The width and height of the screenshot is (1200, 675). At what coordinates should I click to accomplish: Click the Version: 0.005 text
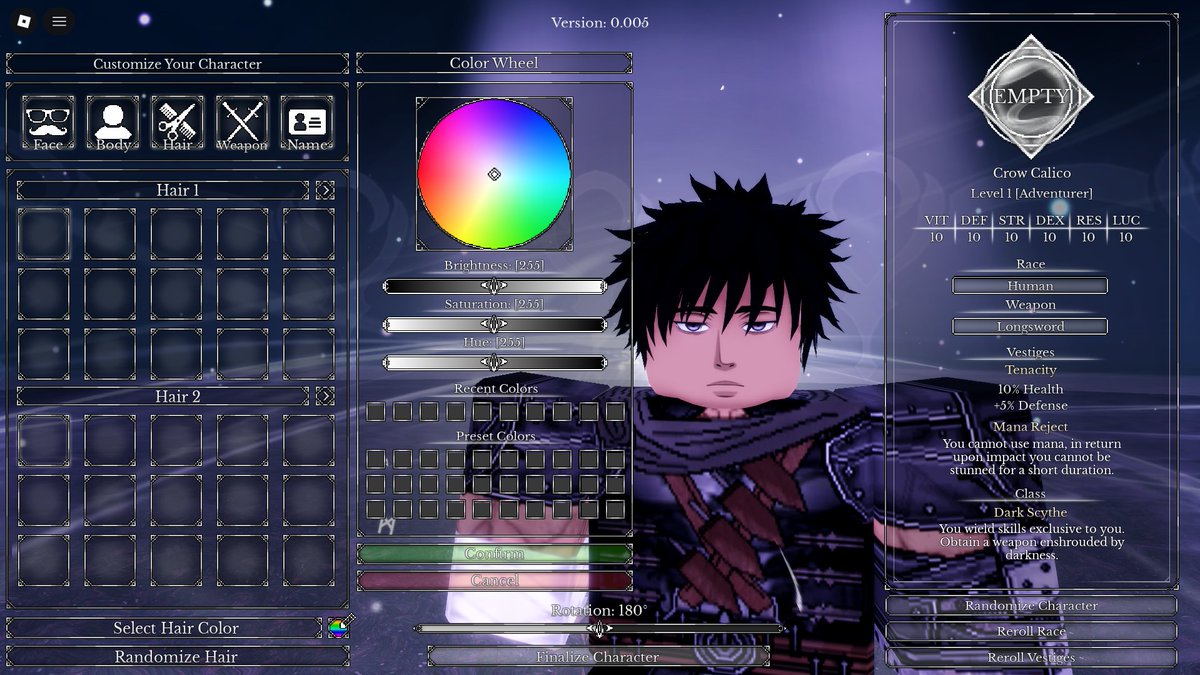pyautogui.click(x=600, y=22)
